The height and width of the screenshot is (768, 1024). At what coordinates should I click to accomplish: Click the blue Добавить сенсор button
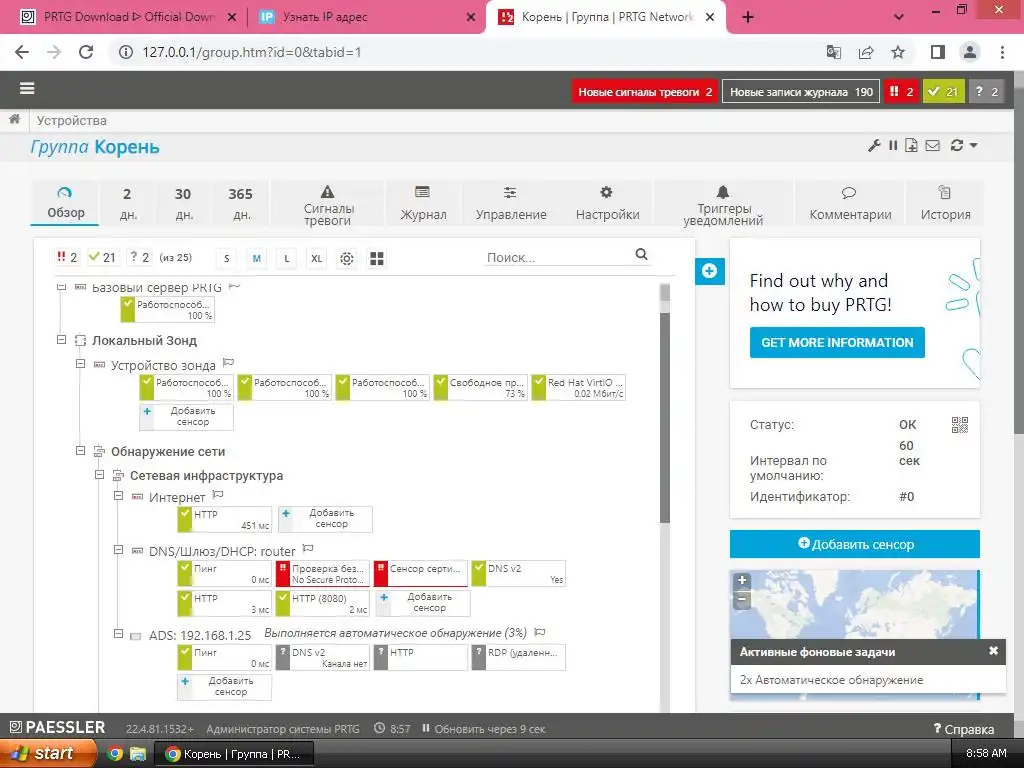[855, 544]
